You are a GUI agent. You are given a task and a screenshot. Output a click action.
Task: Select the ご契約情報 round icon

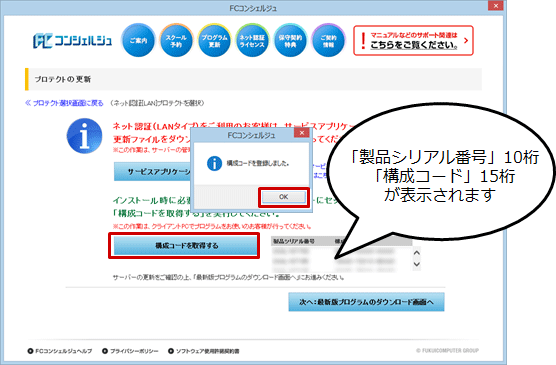click(328, 40)
